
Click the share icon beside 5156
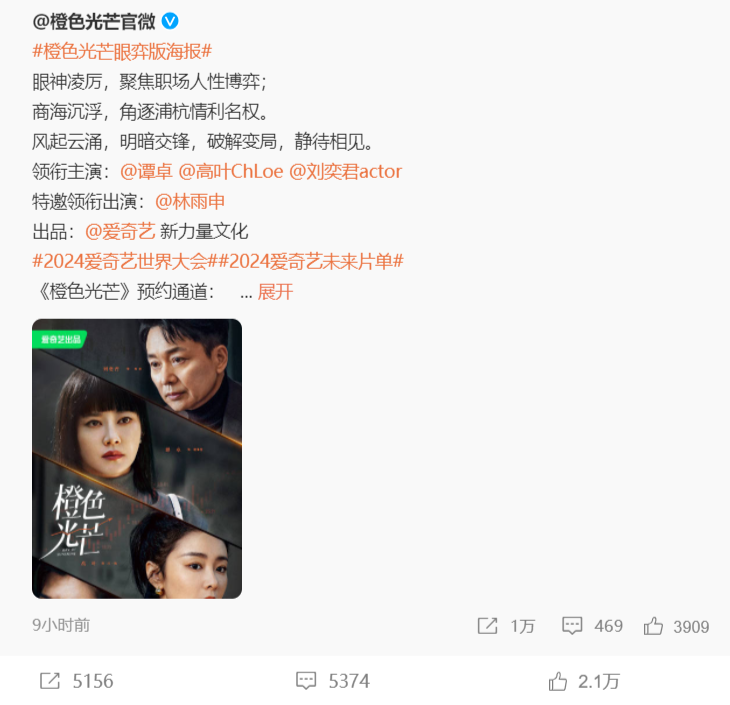click(50, 681)
